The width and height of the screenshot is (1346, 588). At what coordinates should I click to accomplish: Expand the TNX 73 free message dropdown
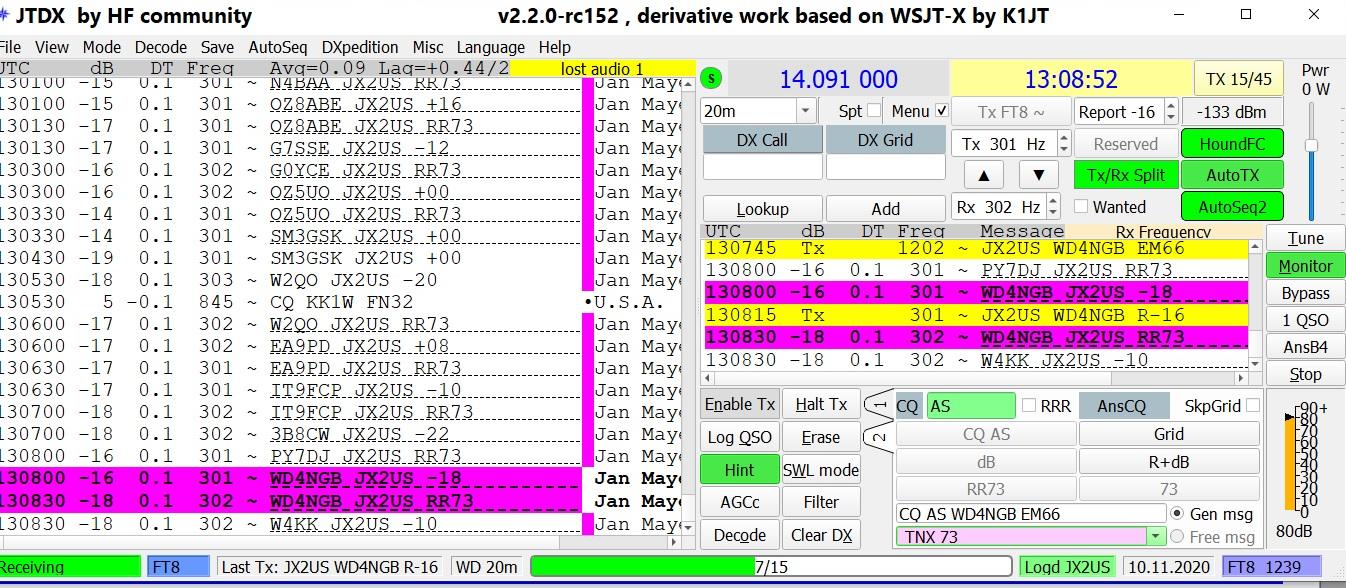(1156, 537)
